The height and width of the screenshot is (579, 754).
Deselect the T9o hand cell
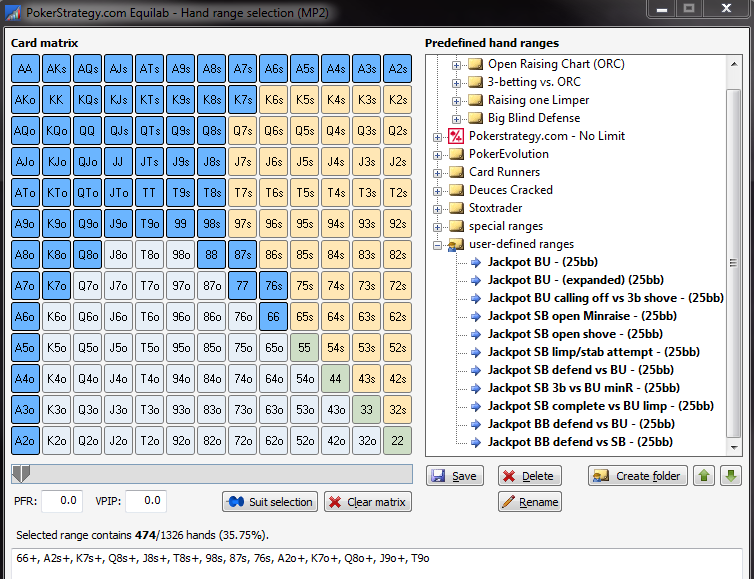150,224
